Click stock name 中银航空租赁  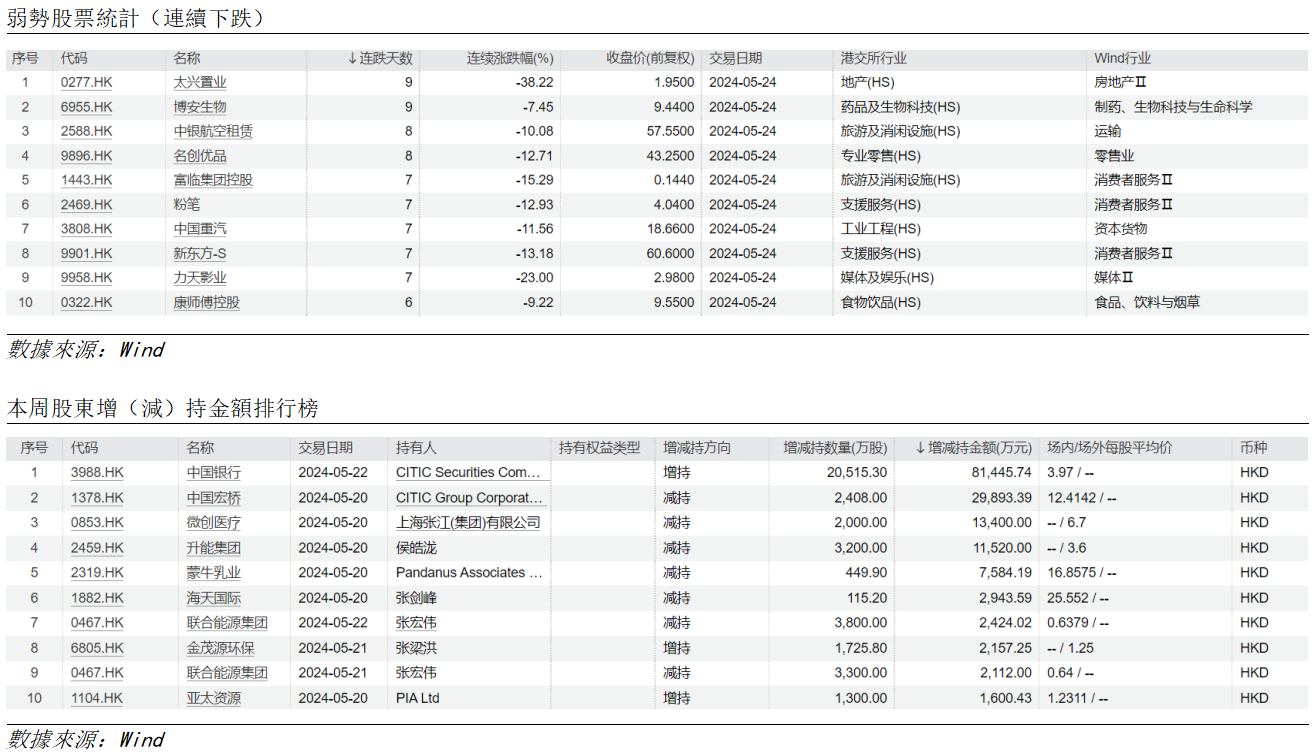(x=213, y=131)
